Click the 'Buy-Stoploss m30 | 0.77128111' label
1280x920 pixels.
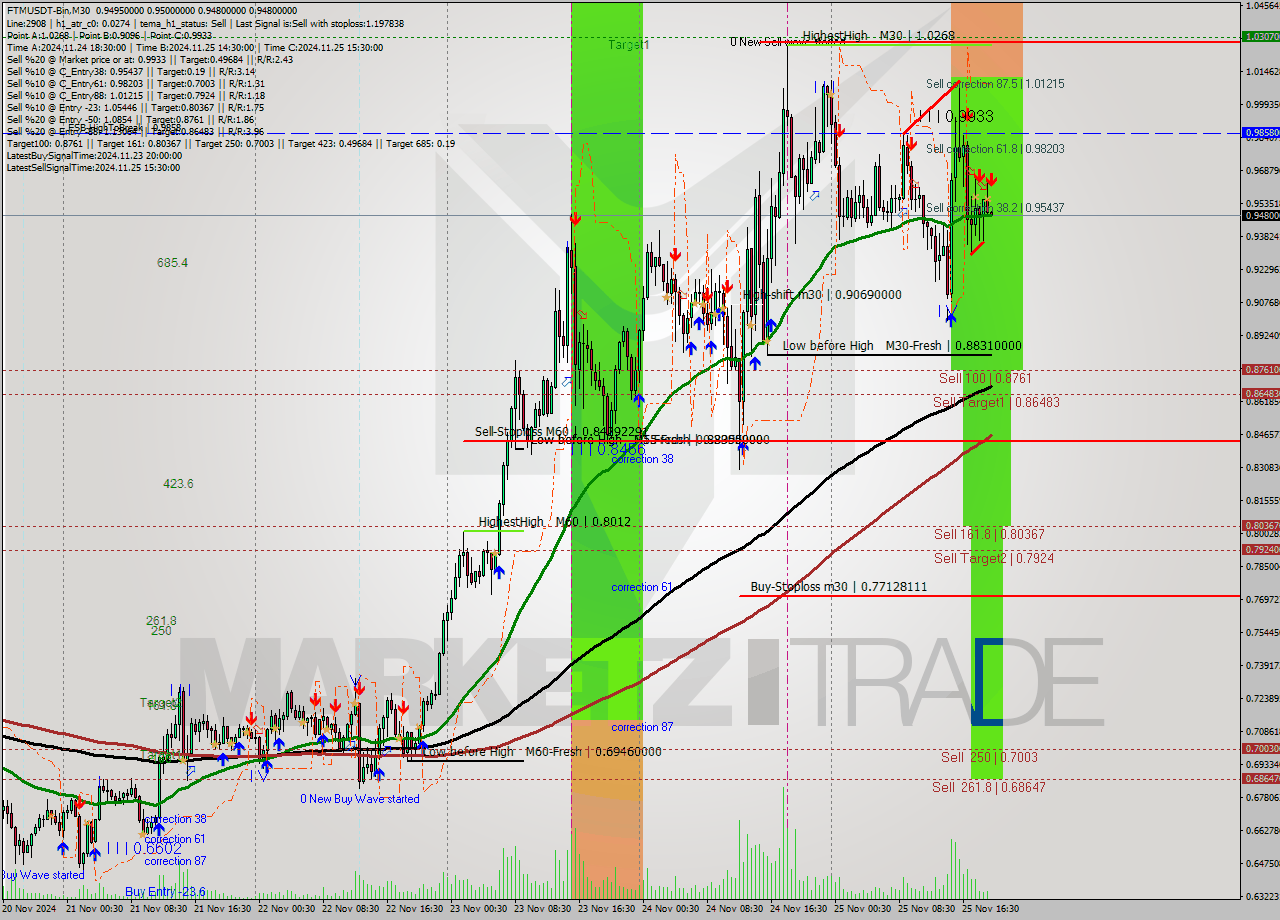click(x=839, y=587)
